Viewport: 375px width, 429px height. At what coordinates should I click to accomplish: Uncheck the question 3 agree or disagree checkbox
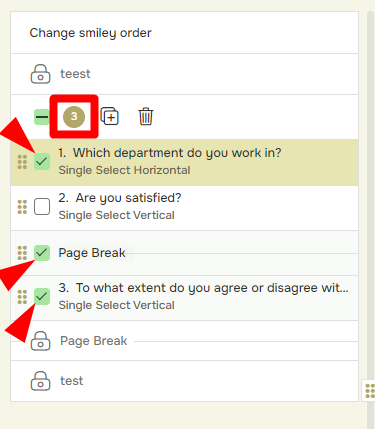[x=42, y=297]
